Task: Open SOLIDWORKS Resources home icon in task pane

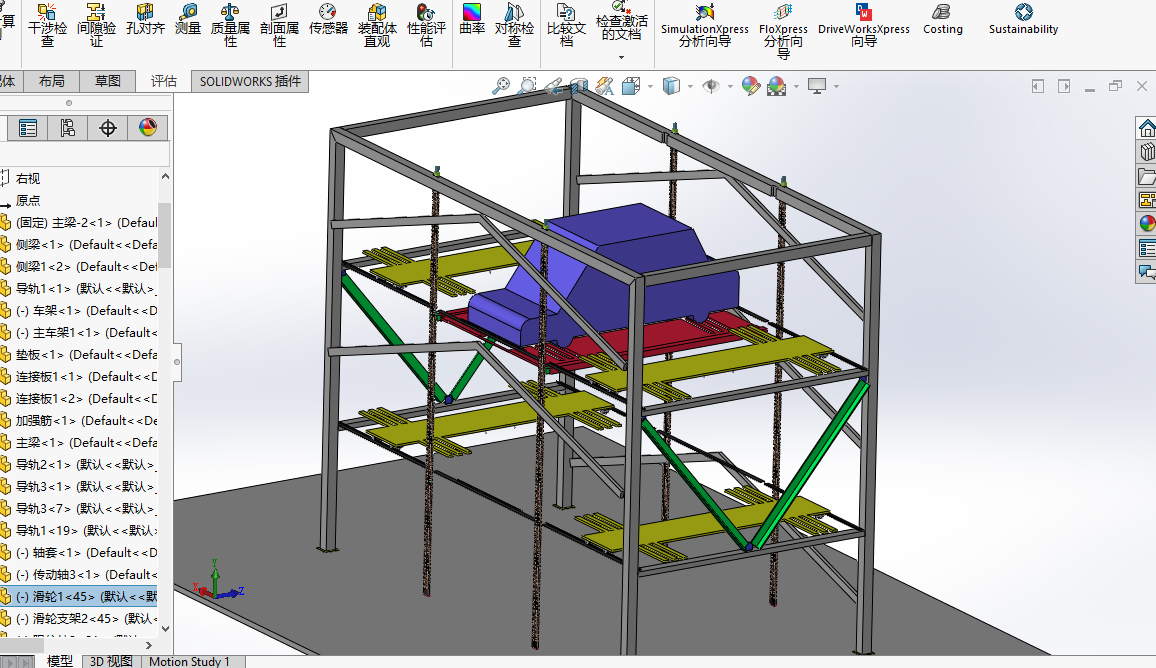Action: click(1146, 128)
